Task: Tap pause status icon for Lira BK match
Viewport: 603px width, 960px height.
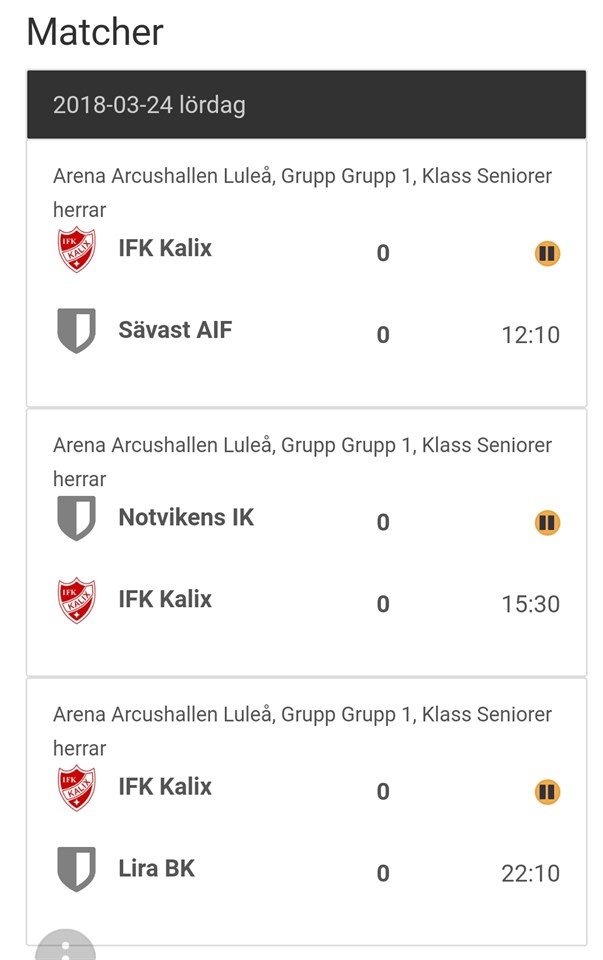Action: (x=546, y=792)
